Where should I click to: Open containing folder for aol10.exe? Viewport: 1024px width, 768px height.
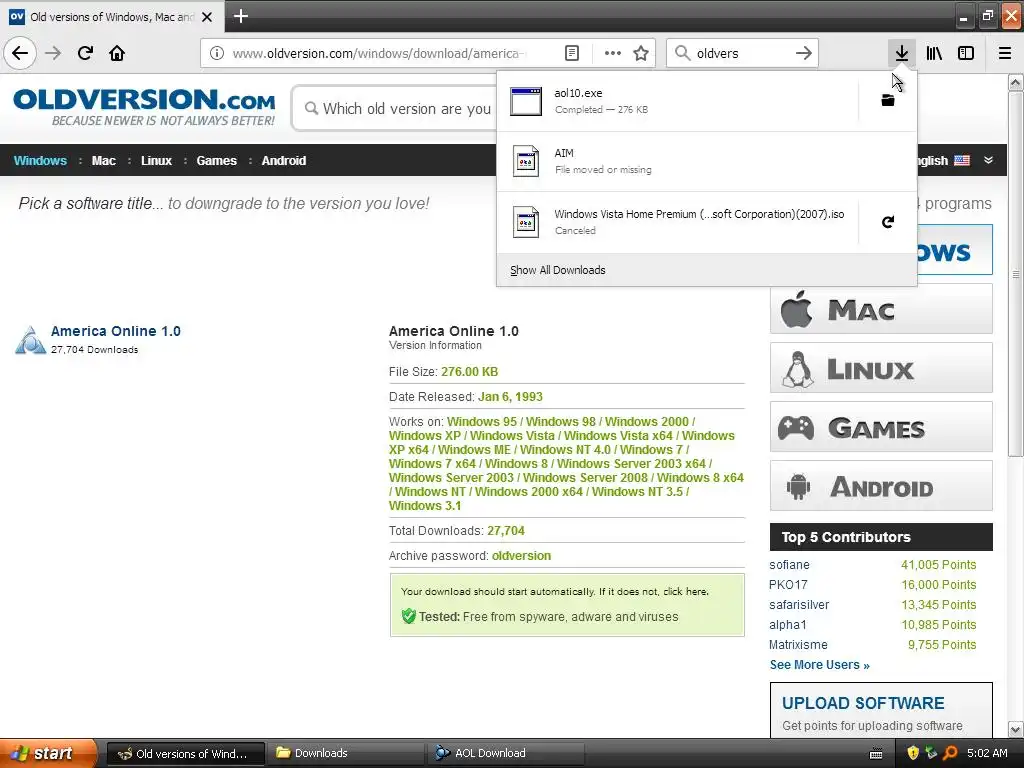click(x=888, y=100)
